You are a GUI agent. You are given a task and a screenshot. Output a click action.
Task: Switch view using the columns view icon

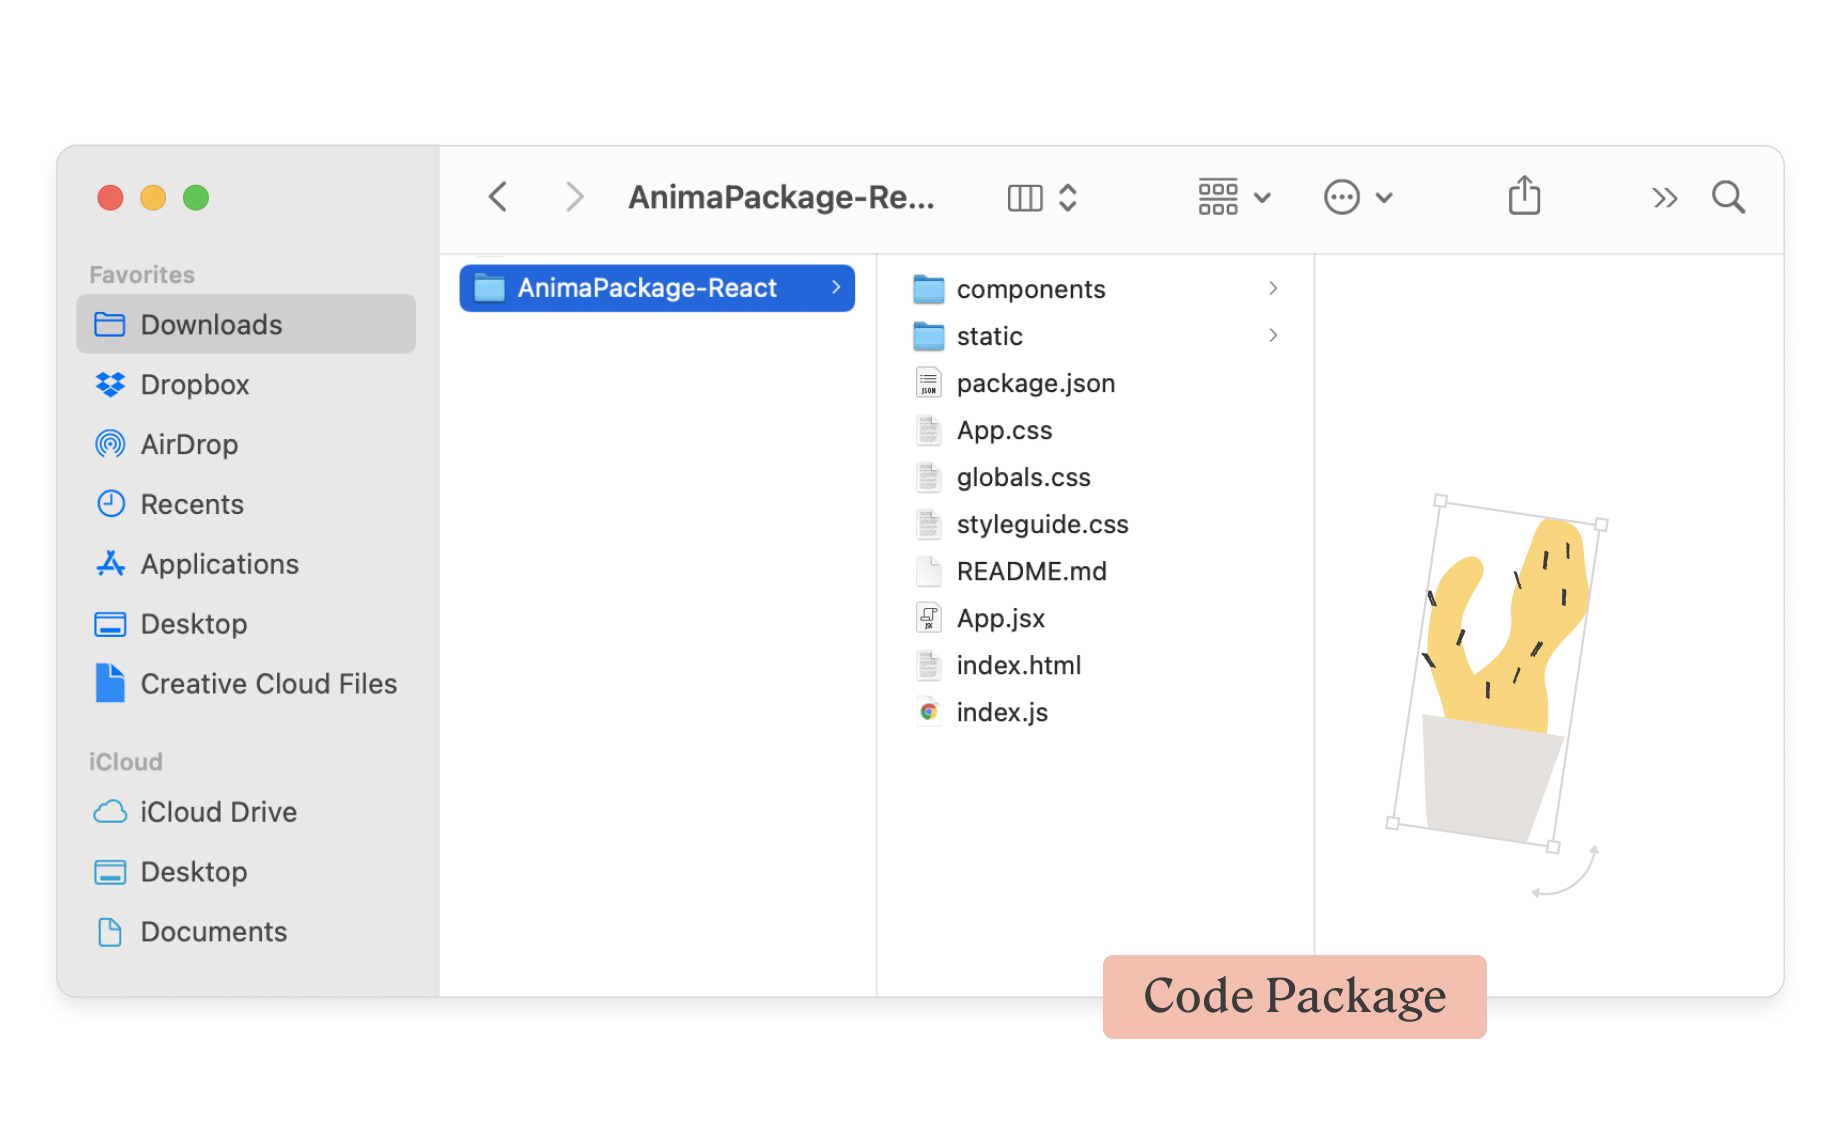coord(1026,198)
